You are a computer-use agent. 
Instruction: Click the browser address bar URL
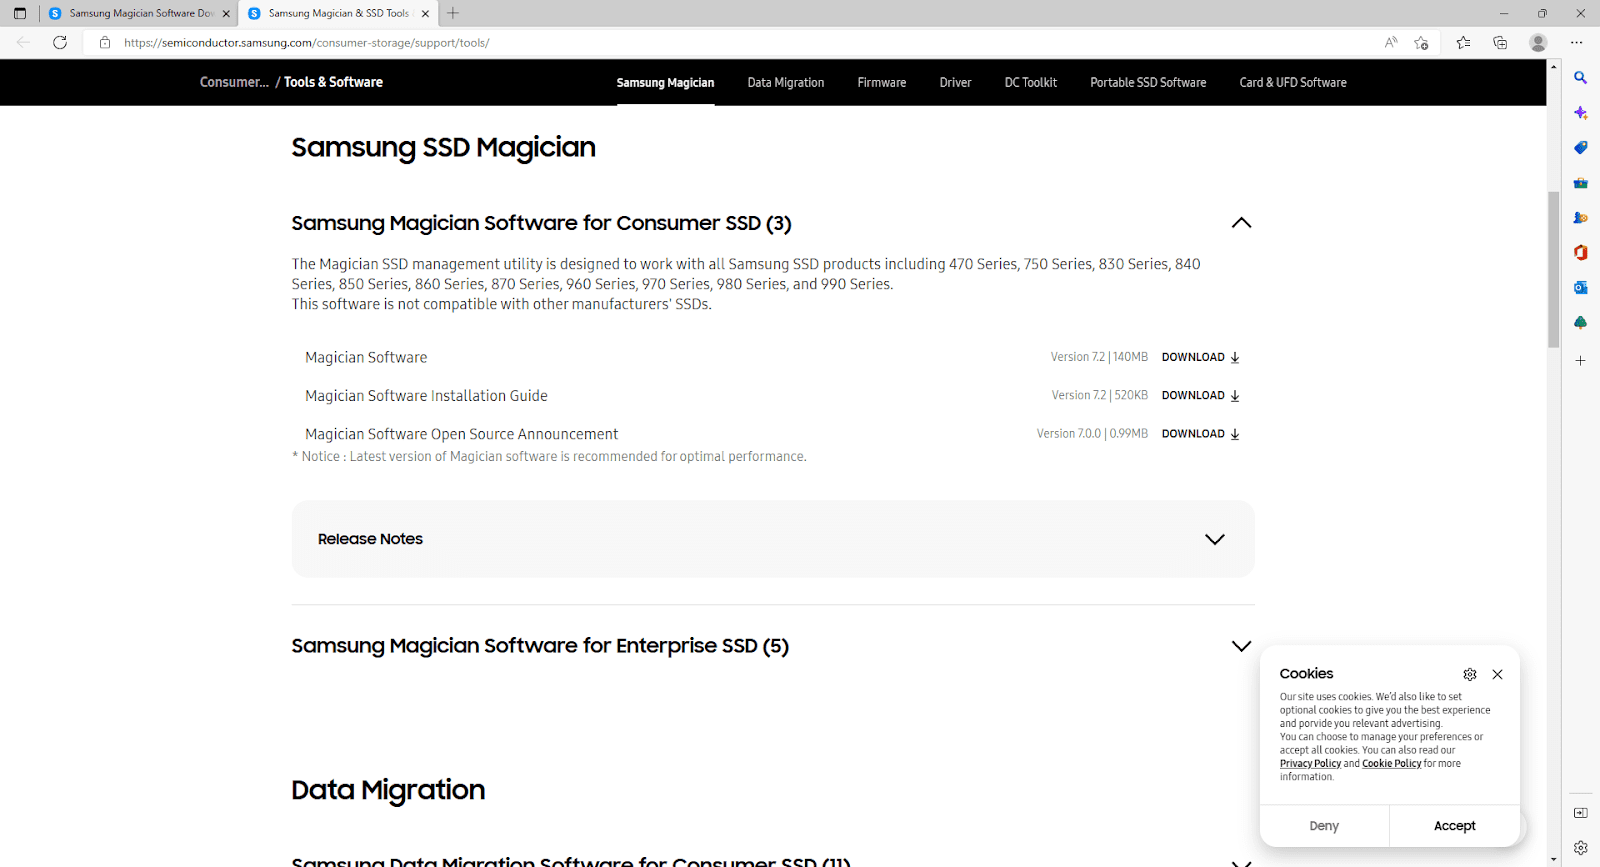[306, 43]
